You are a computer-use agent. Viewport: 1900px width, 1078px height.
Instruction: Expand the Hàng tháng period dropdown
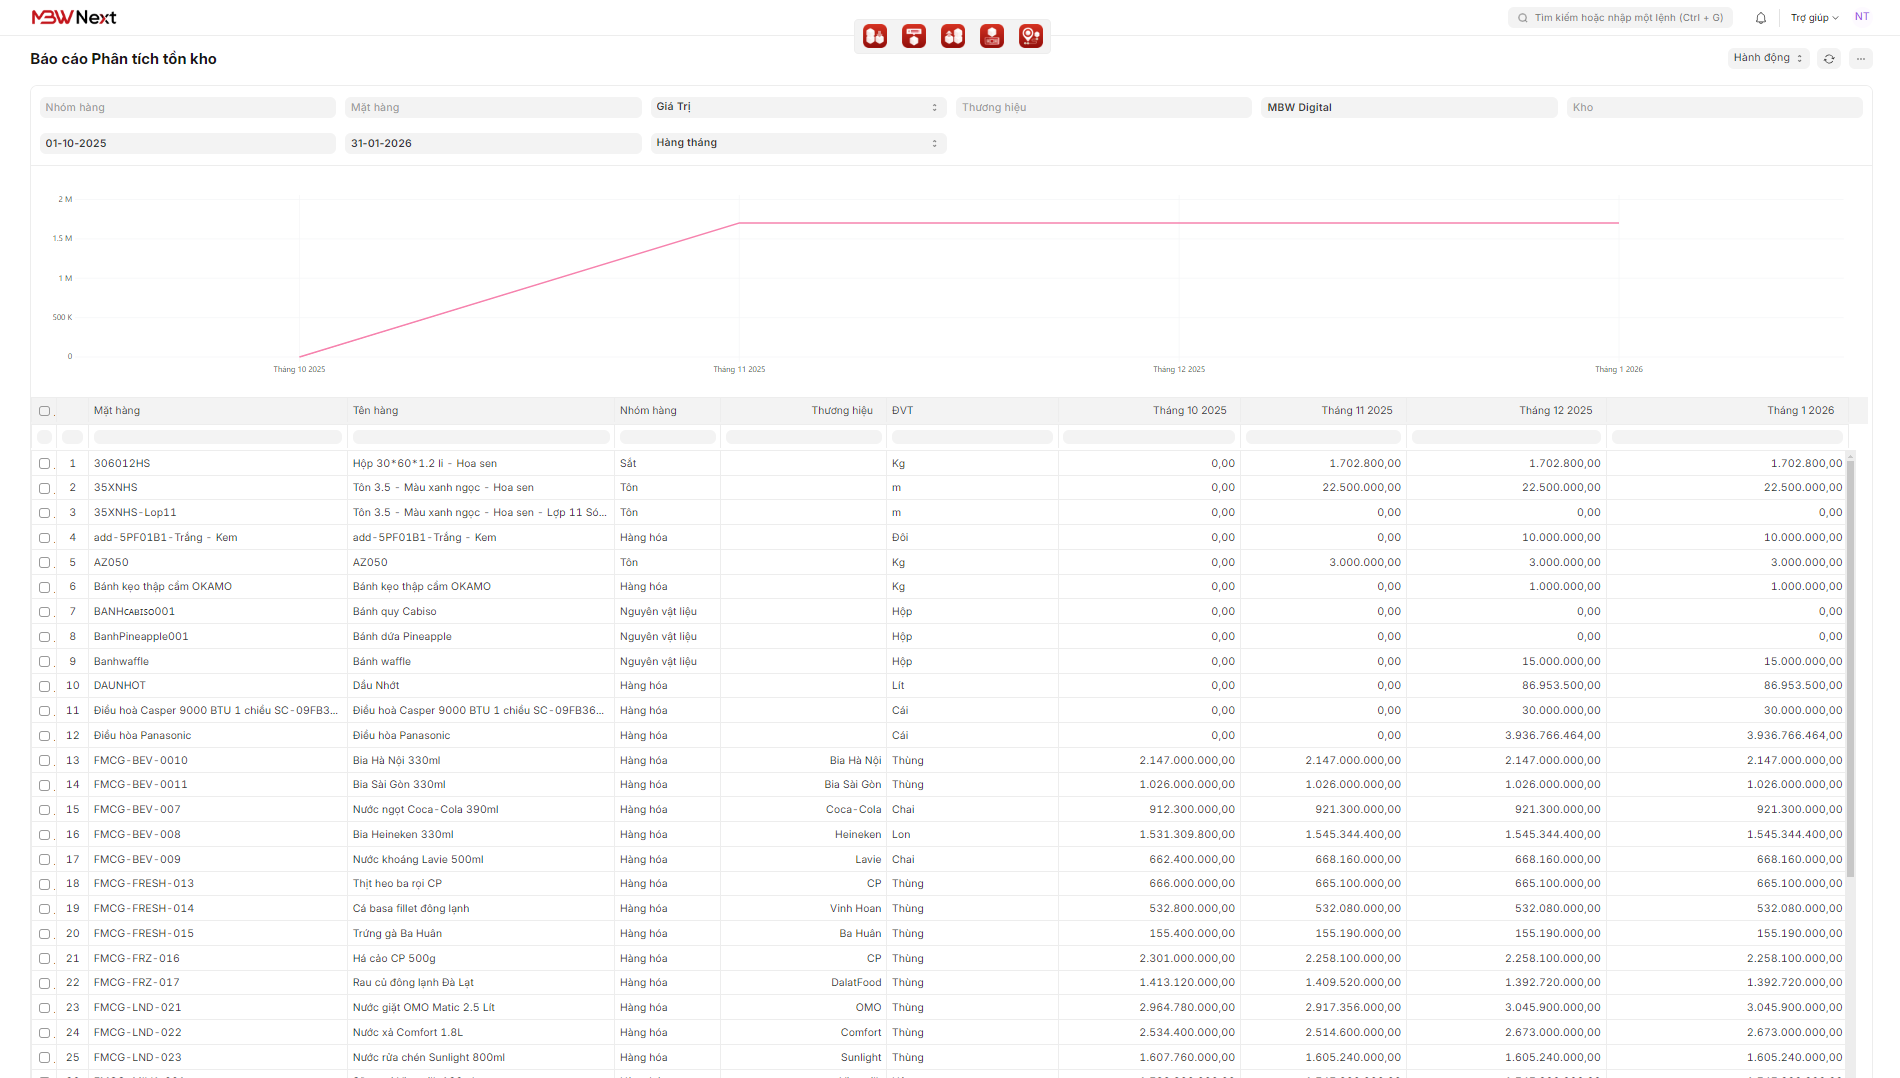797,143
